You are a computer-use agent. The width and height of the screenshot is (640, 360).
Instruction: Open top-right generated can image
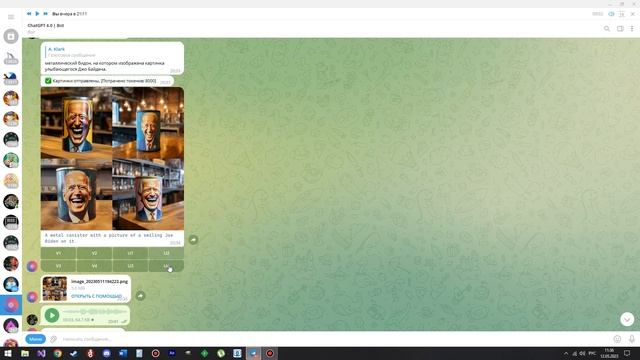pyautogui.click(x=148, y=123)
